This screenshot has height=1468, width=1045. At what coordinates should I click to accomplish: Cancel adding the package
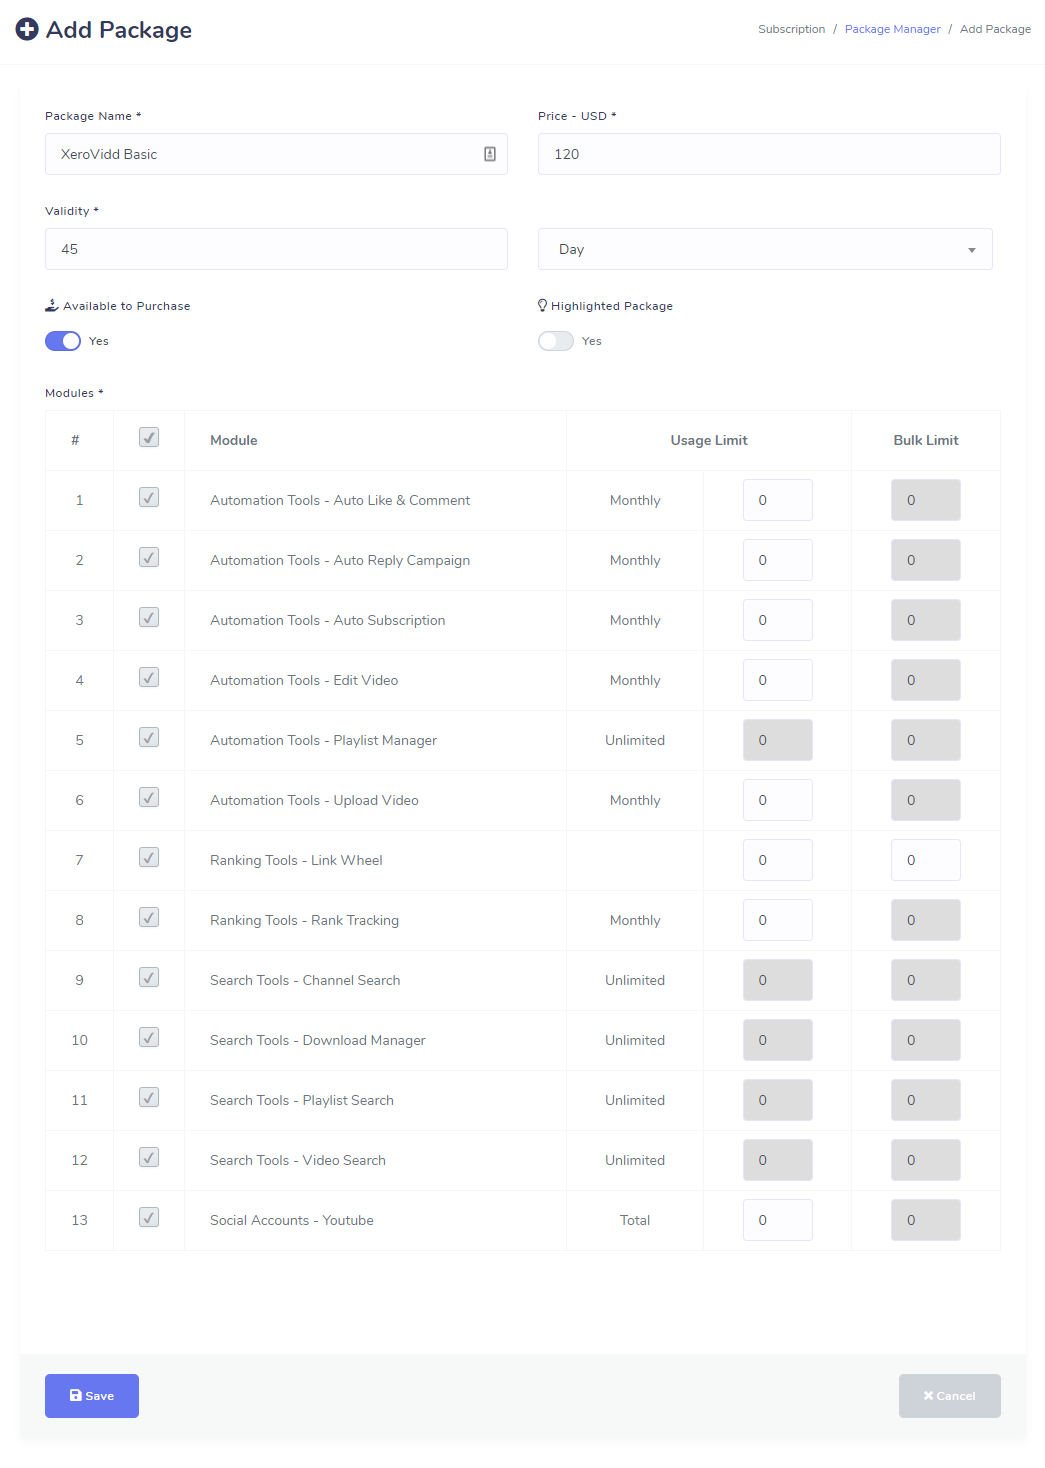pos(950,1396)
